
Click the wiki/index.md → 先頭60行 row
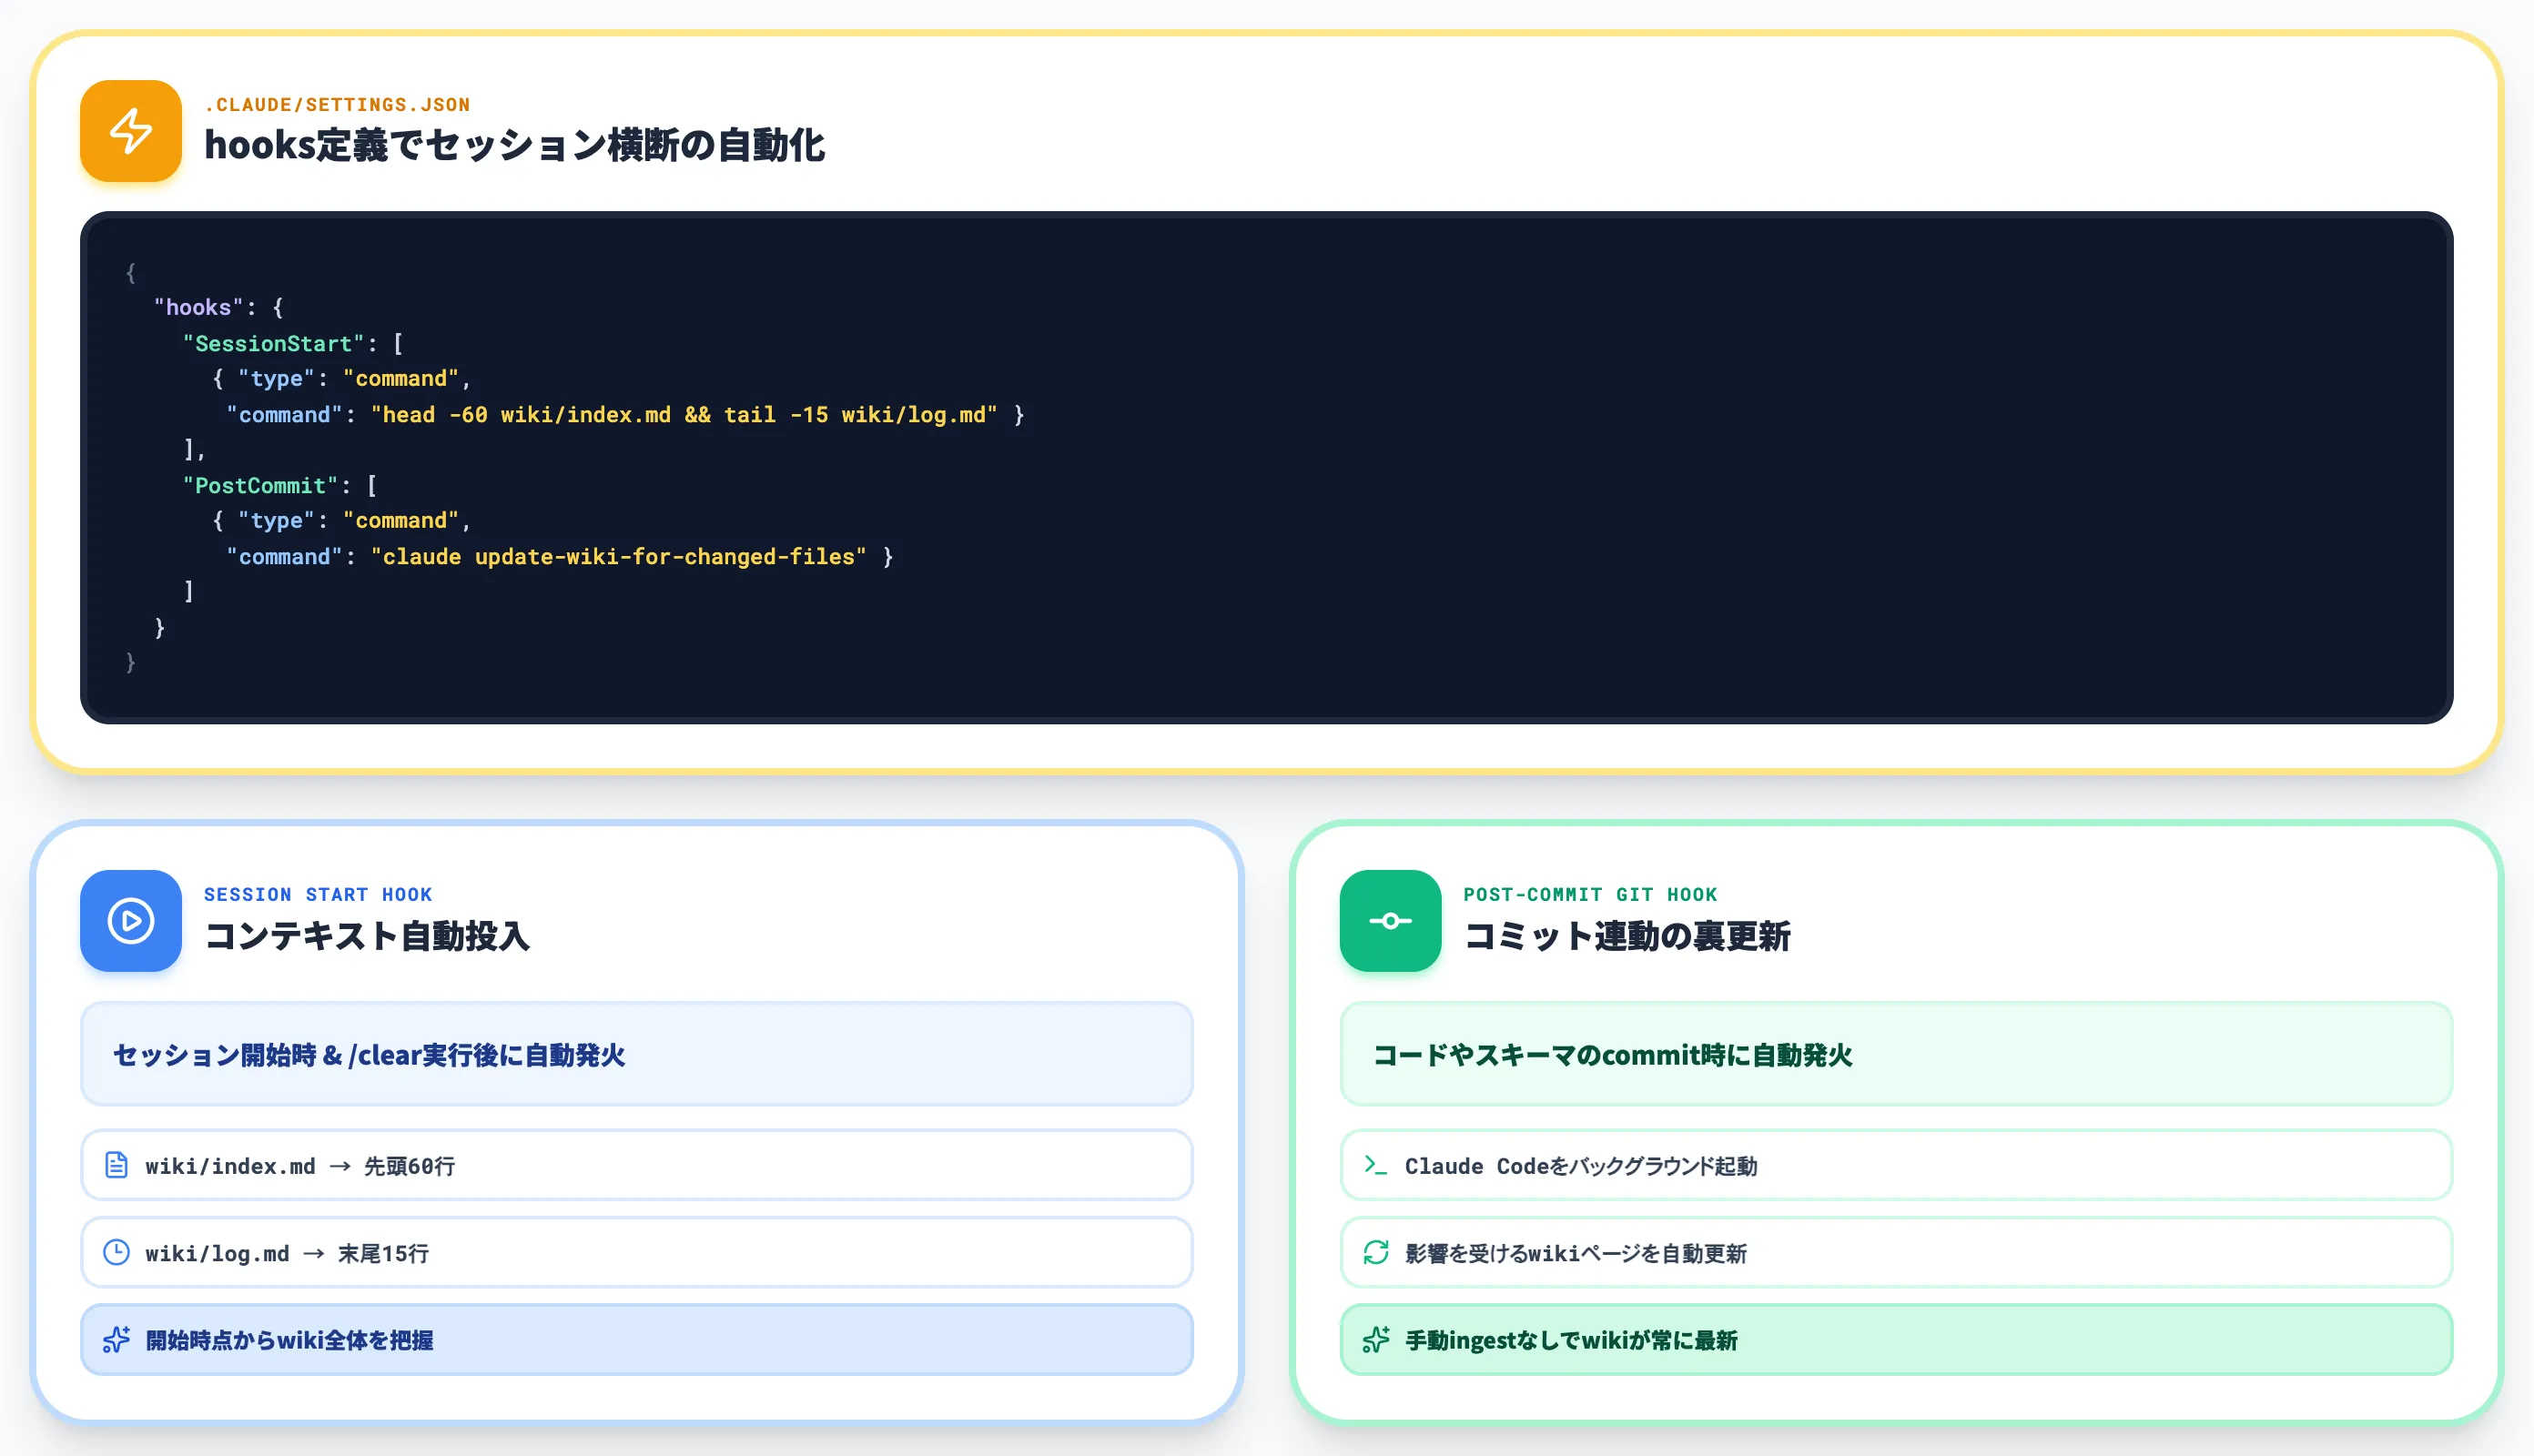tap(637, 1165)
